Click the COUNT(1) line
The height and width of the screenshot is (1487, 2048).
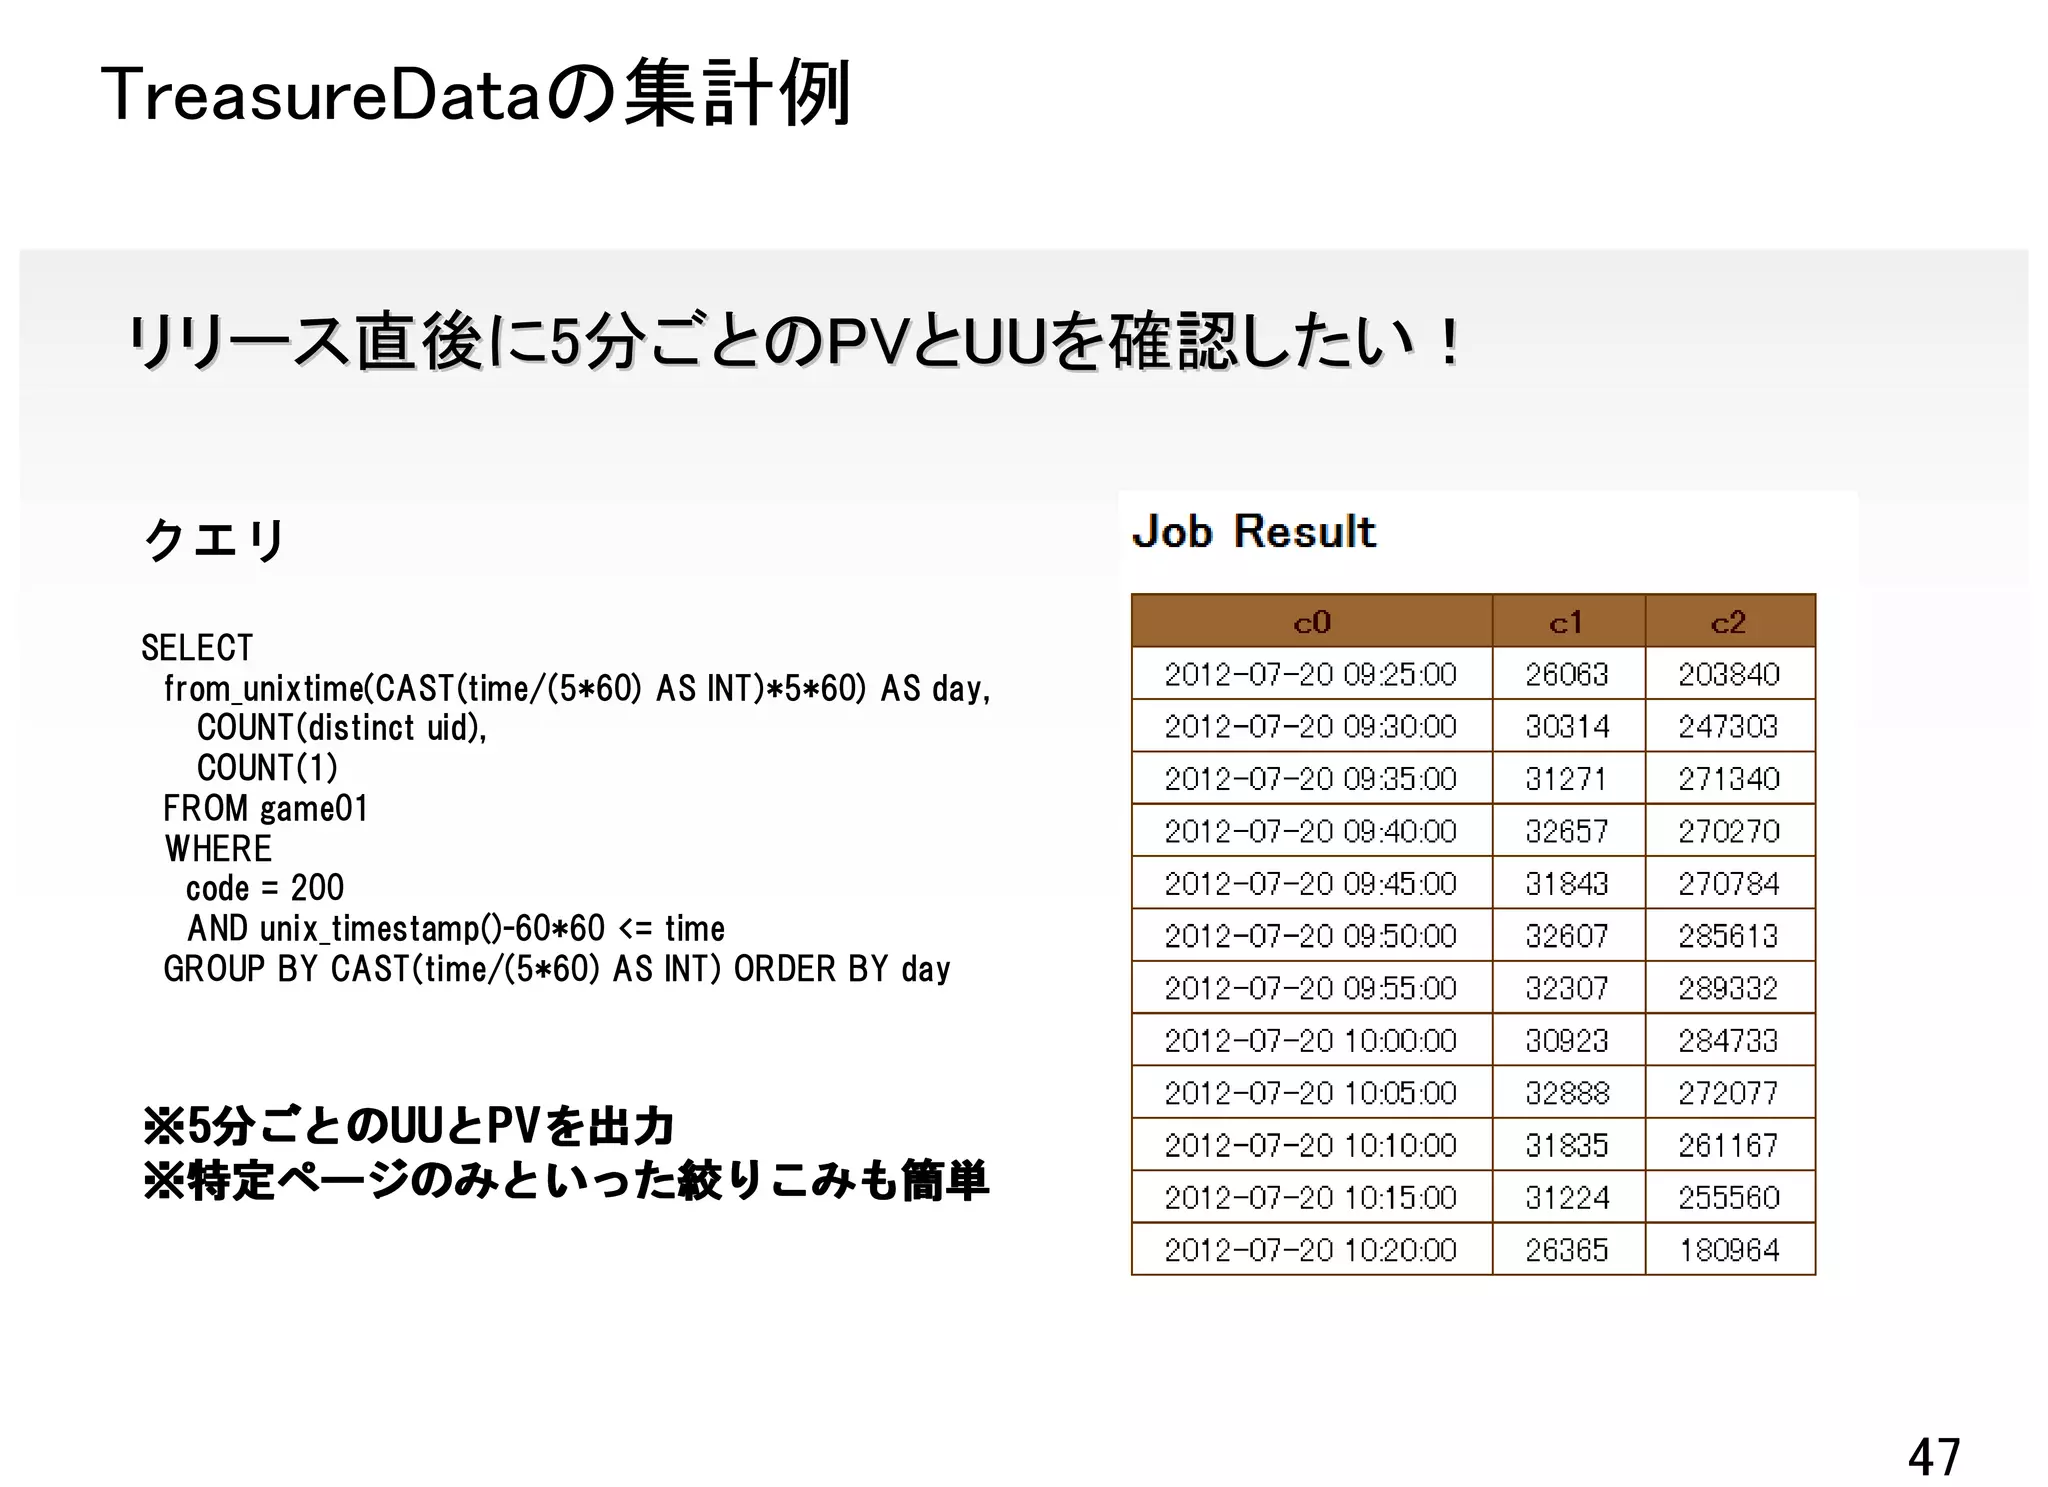click(268, 768)
